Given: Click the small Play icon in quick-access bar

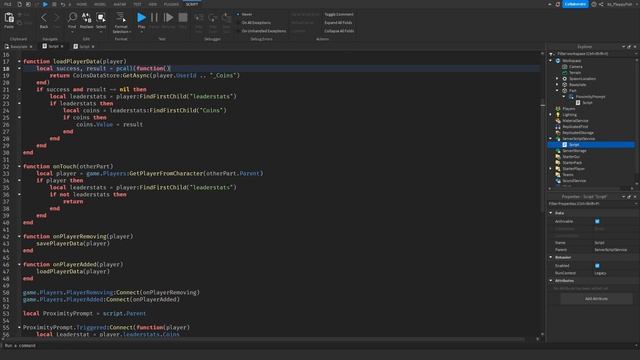Looking at the screenshot, I should click(45, 4).
